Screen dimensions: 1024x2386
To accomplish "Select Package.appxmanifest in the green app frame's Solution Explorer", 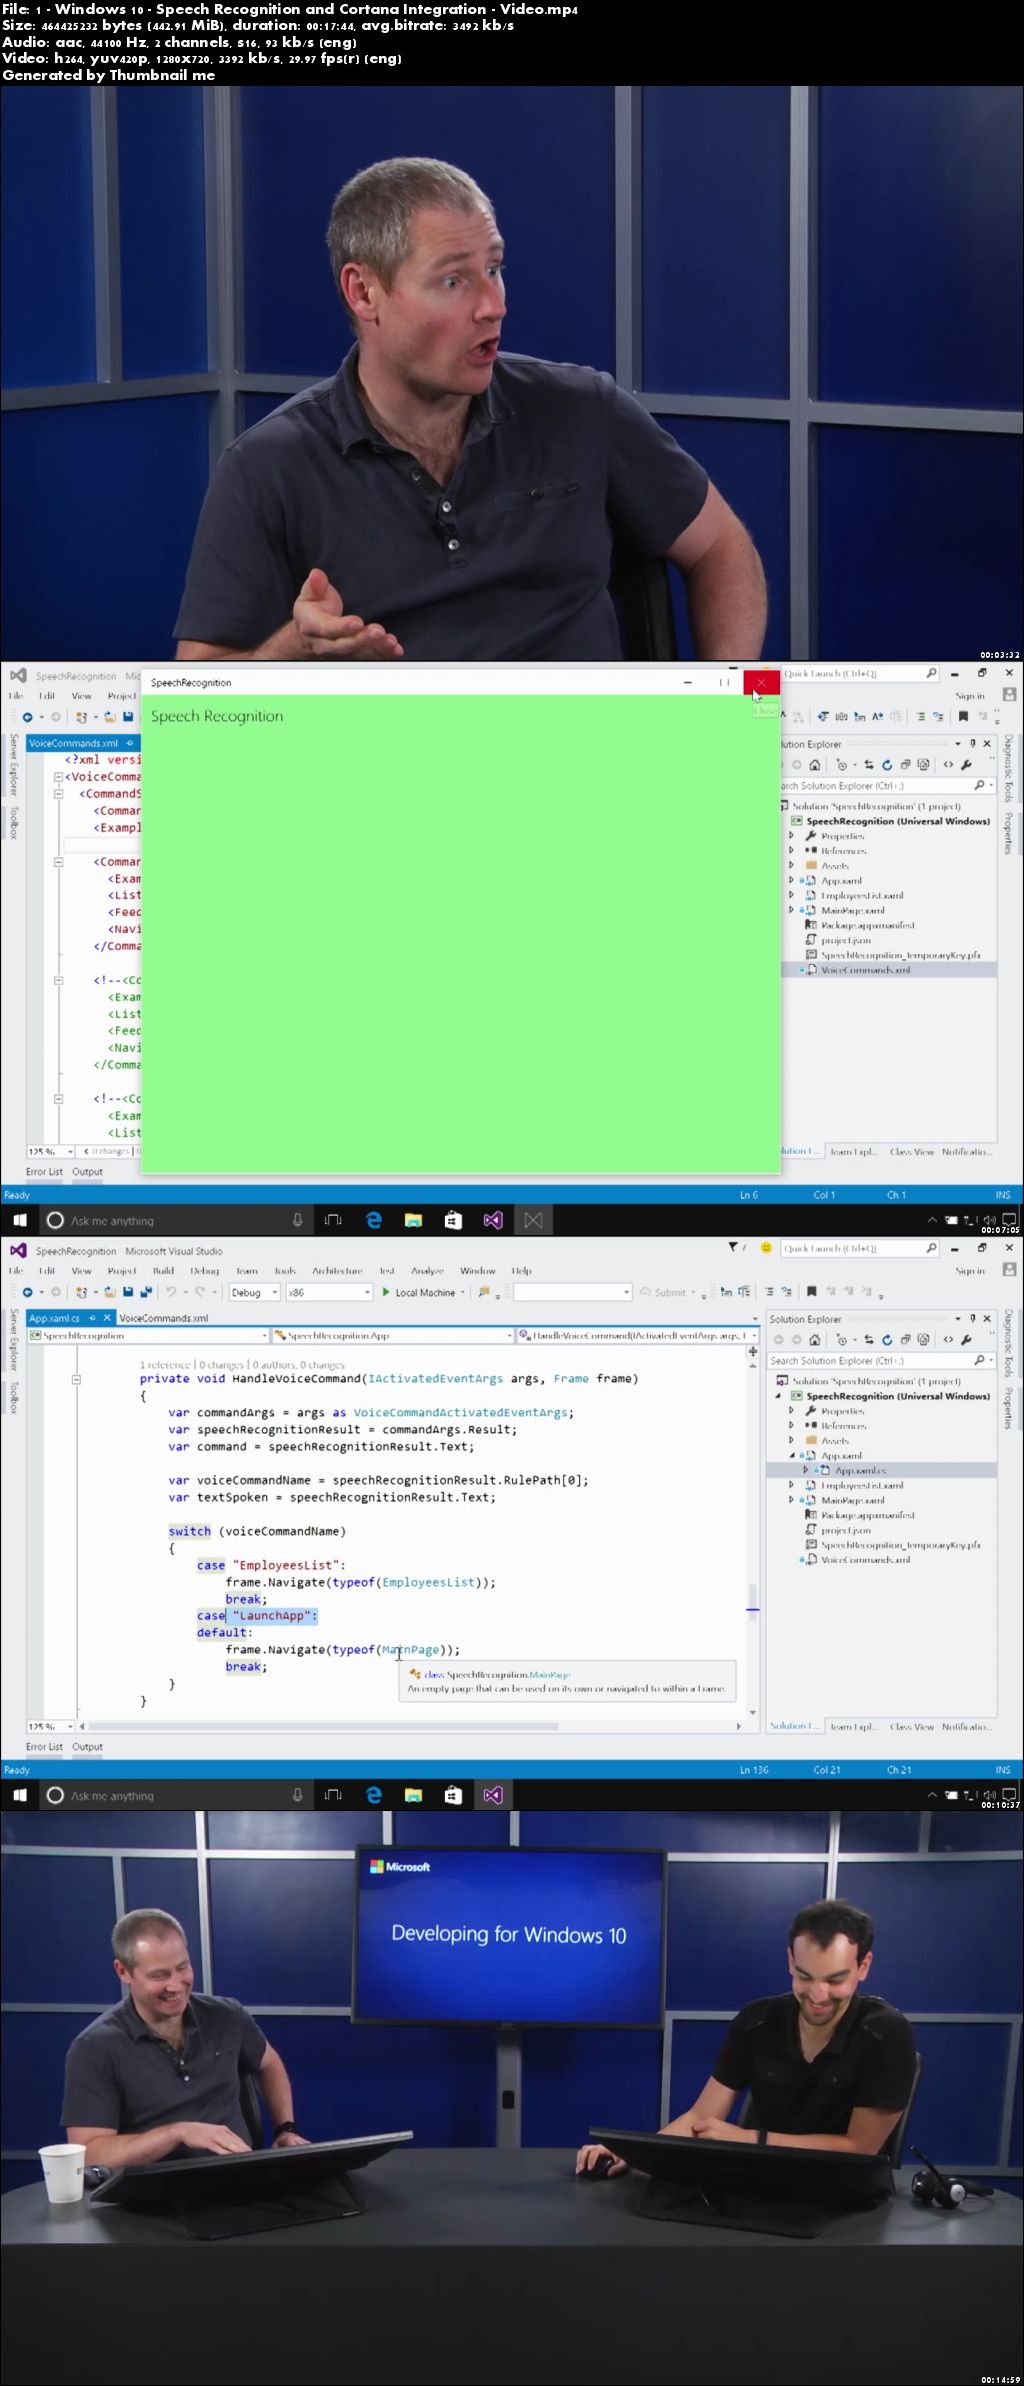I will [867, 925].
